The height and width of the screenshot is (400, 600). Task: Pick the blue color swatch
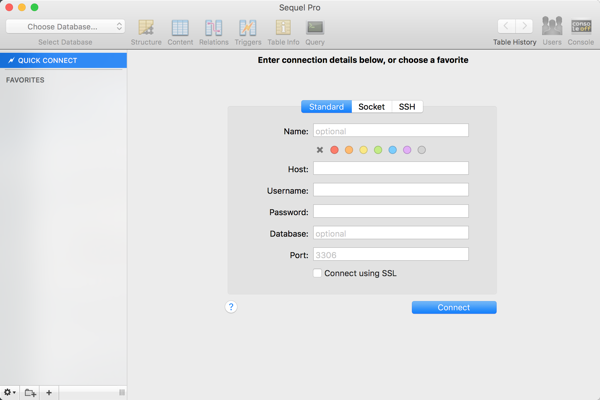pyautogui.click(x=393, y=150)
